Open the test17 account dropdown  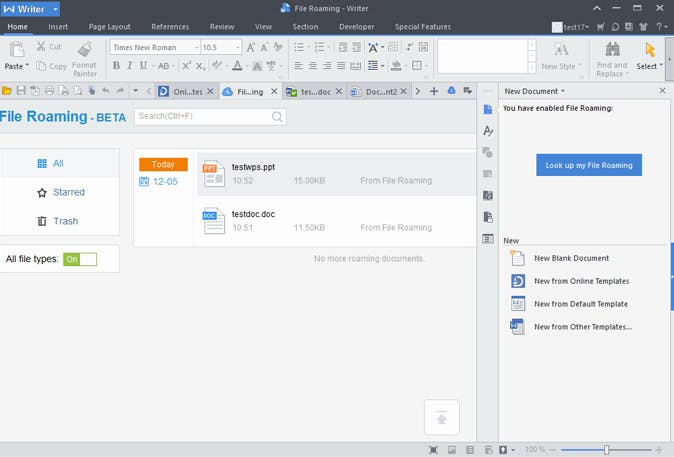pyautogui.click(x=587, y=27)
